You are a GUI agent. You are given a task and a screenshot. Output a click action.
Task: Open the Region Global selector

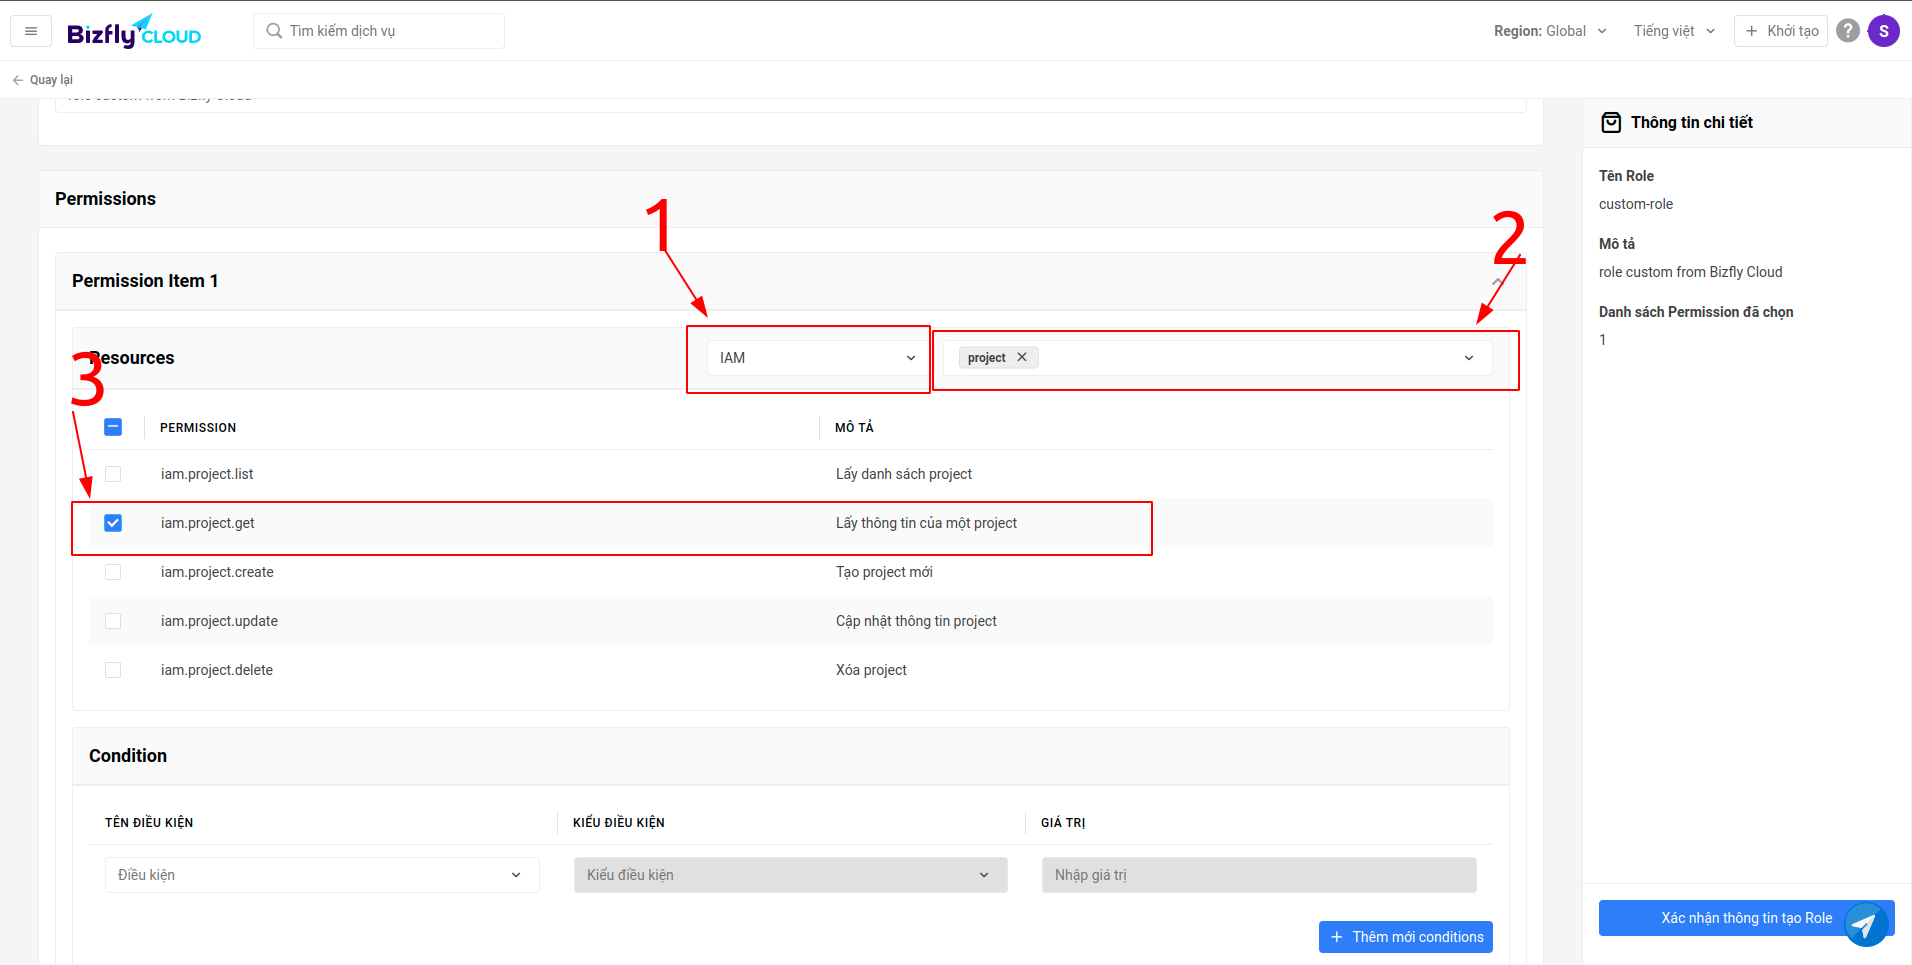click(1549, 31)
